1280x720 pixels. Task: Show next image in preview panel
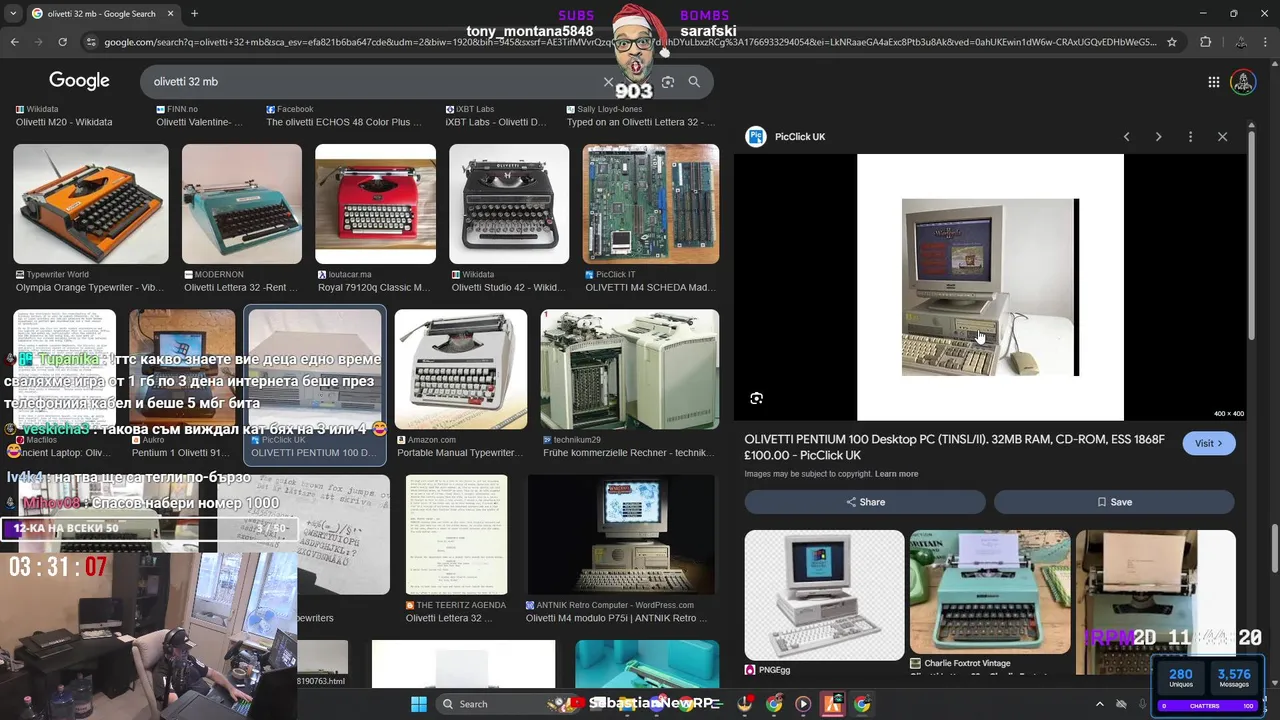pos(1158,137)
